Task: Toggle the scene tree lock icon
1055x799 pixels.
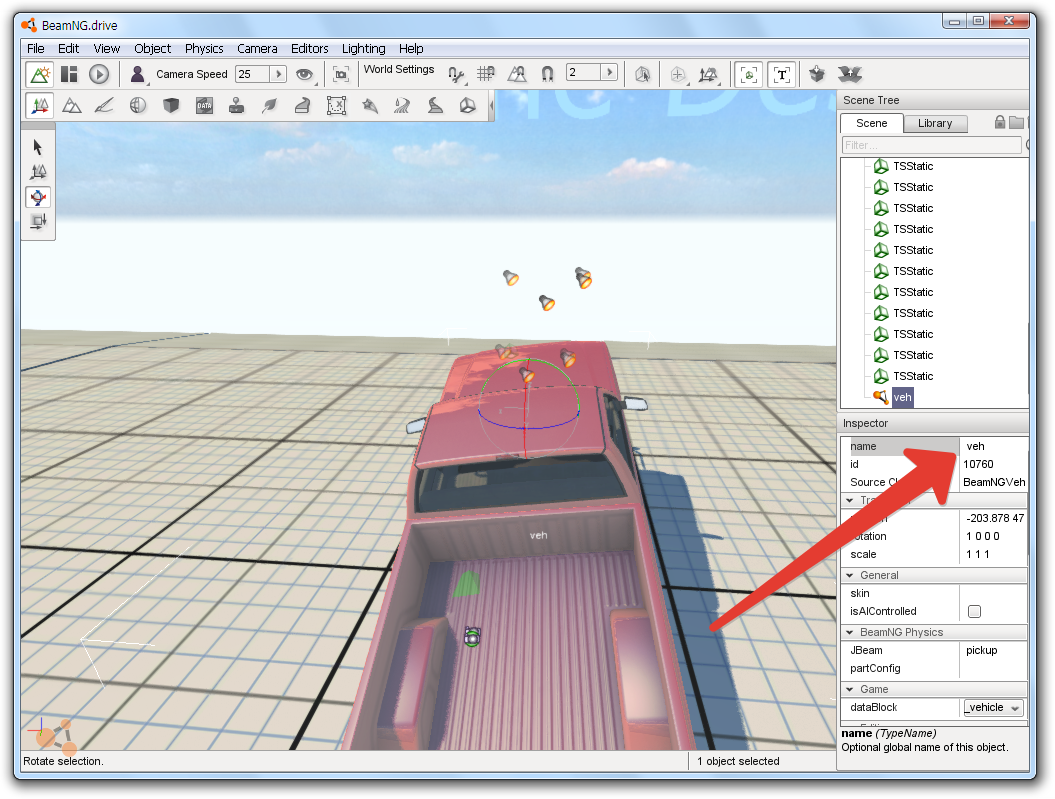Action: tap(1000, 122)
